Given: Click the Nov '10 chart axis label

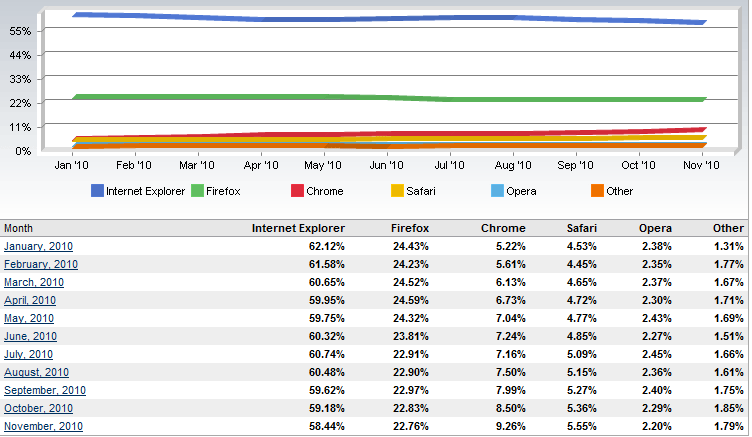Looking at the screenshot, I should pyautogui.click(x=700, y=166).
